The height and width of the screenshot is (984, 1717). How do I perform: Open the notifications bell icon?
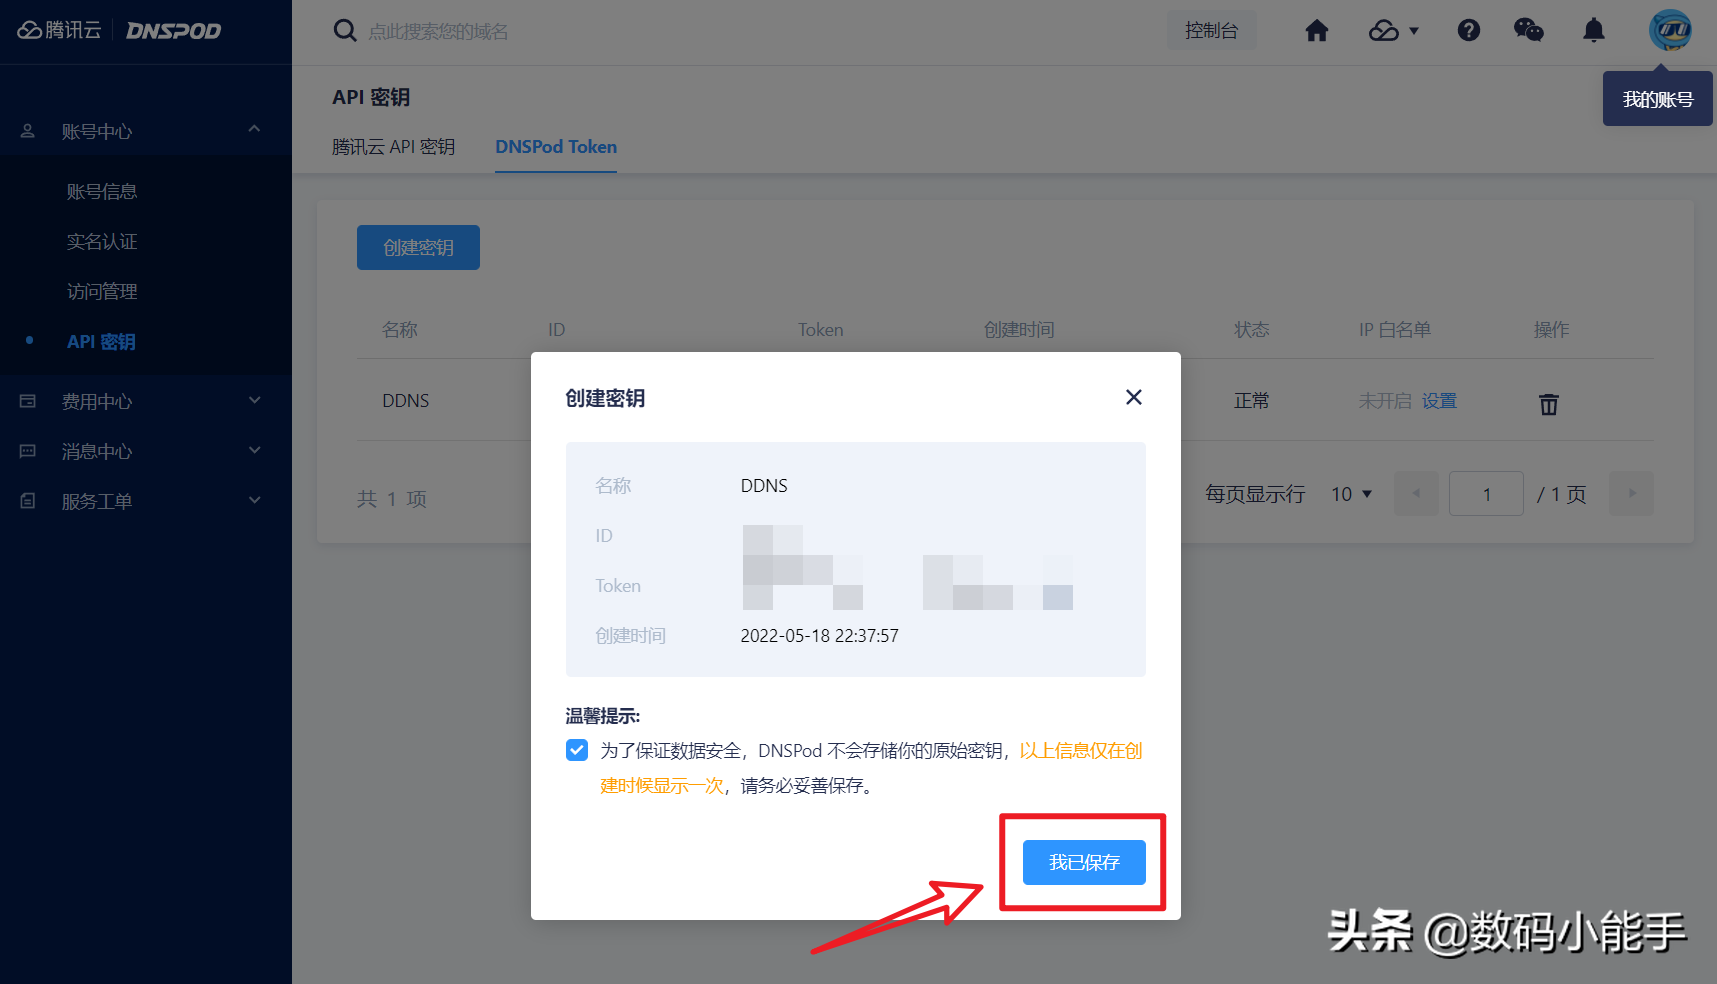coord(1592,31)
